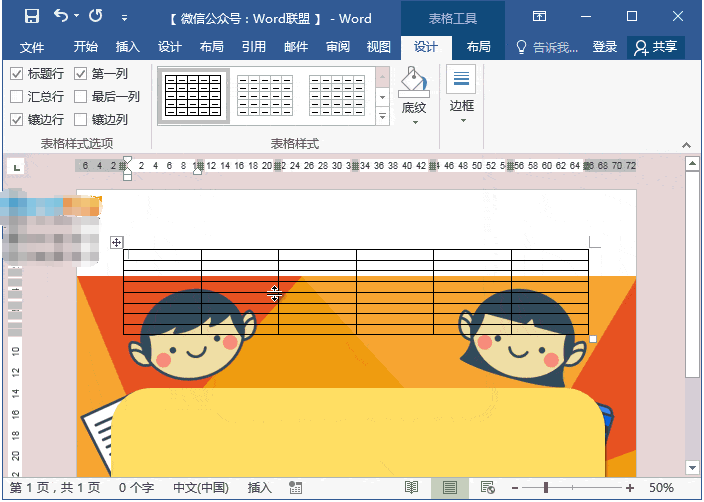Click the Redo icon in title bar

(96, 17)
